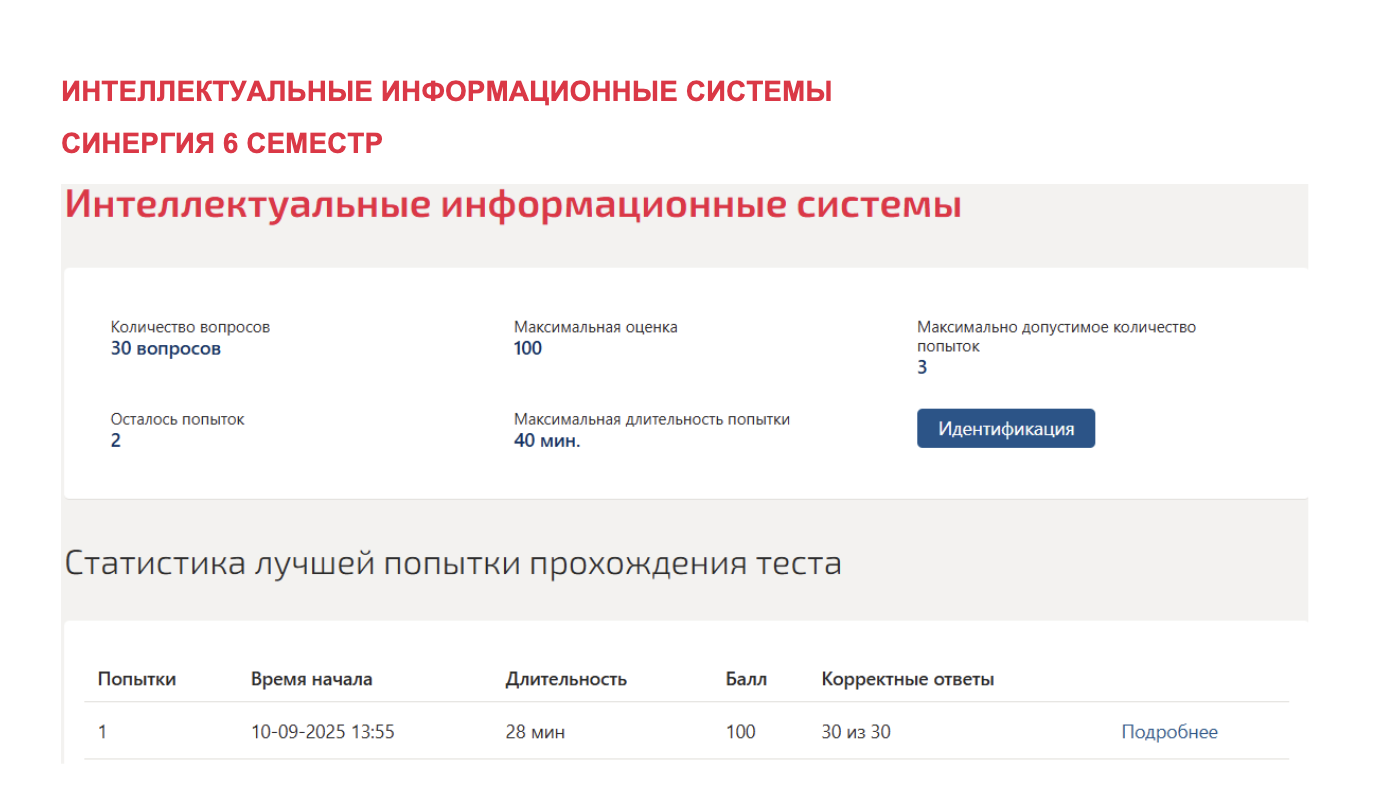
Task: Select the Балл column header
Action: [x=746, y=680]
